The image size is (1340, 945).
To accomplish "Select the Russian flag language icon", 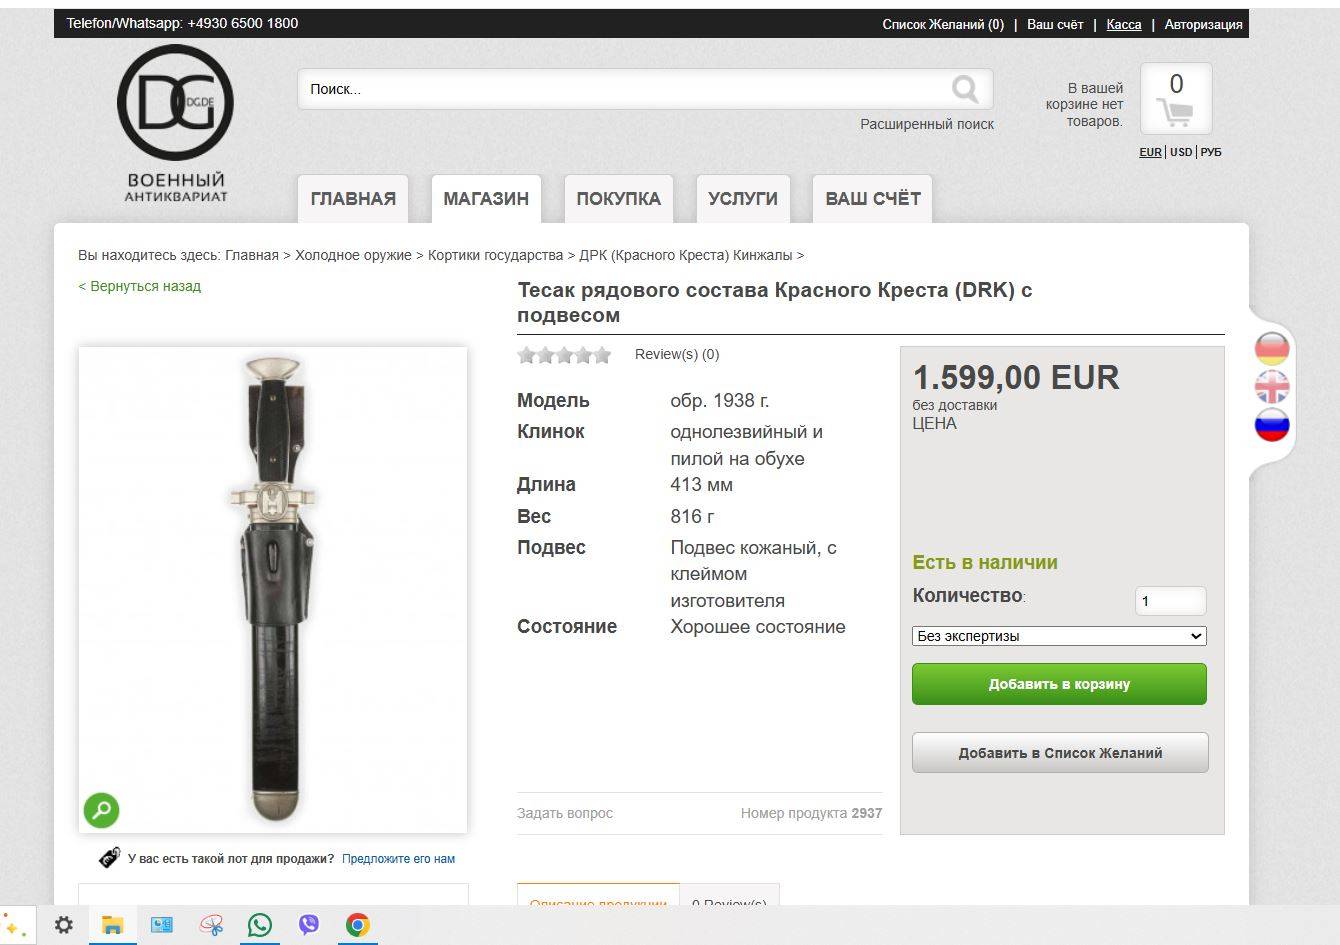I will click(1272, 424).
